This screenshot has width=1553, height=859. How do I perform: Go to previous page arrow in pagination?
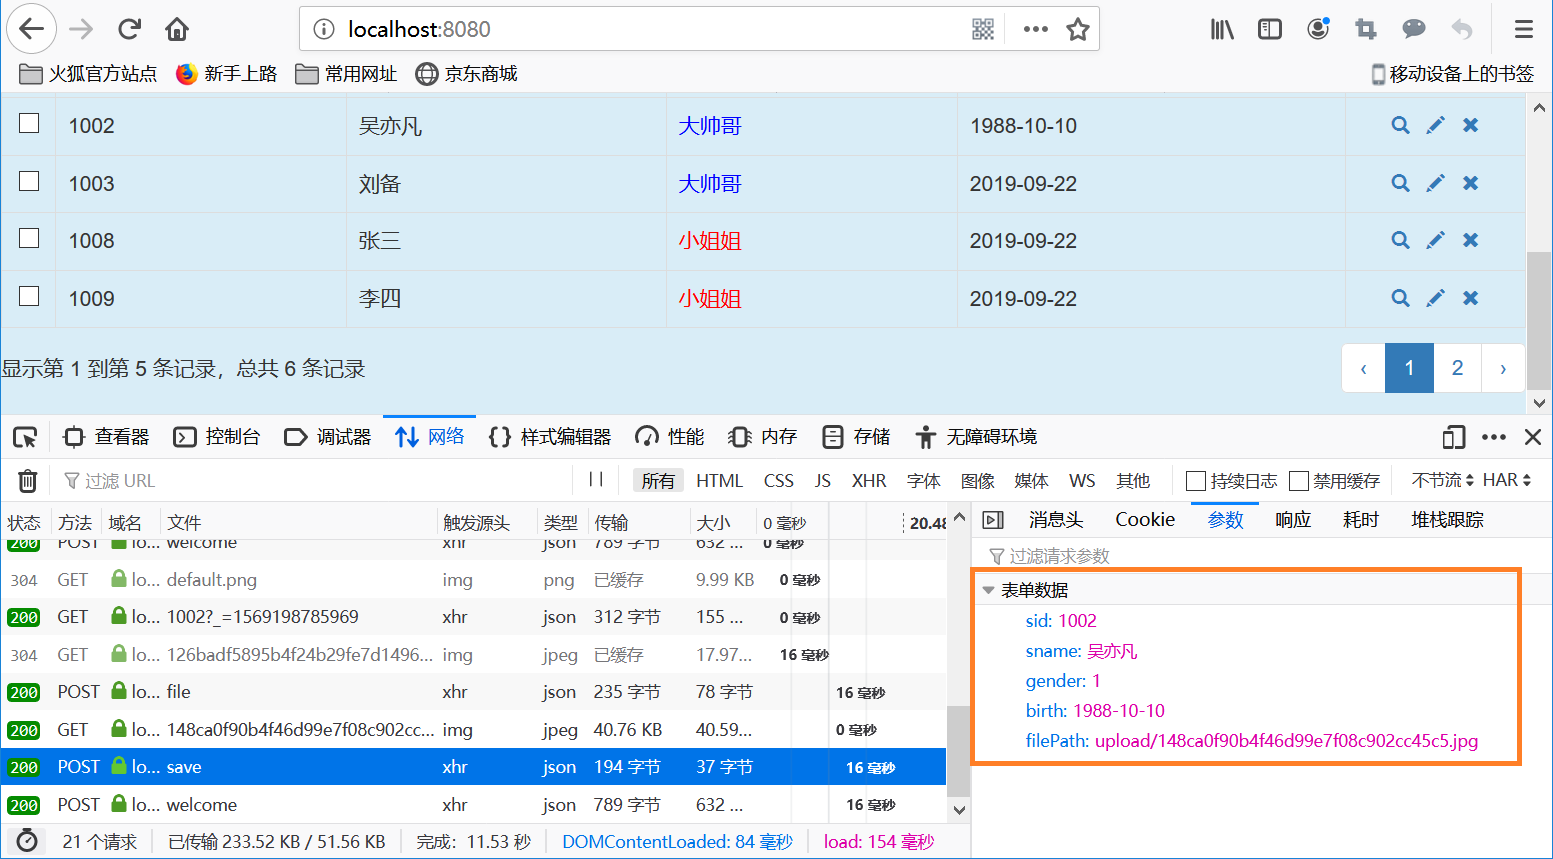(1363, 368)
